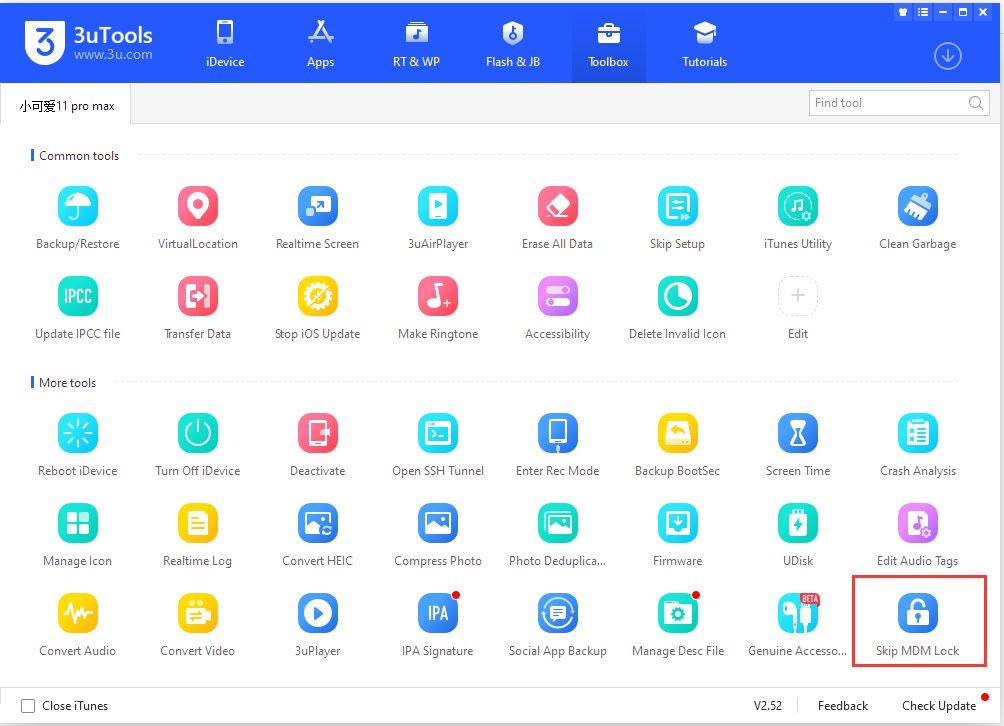Open the Make Ringtone tool
This screenshot has height=726, width=1004.
(438, 308)
